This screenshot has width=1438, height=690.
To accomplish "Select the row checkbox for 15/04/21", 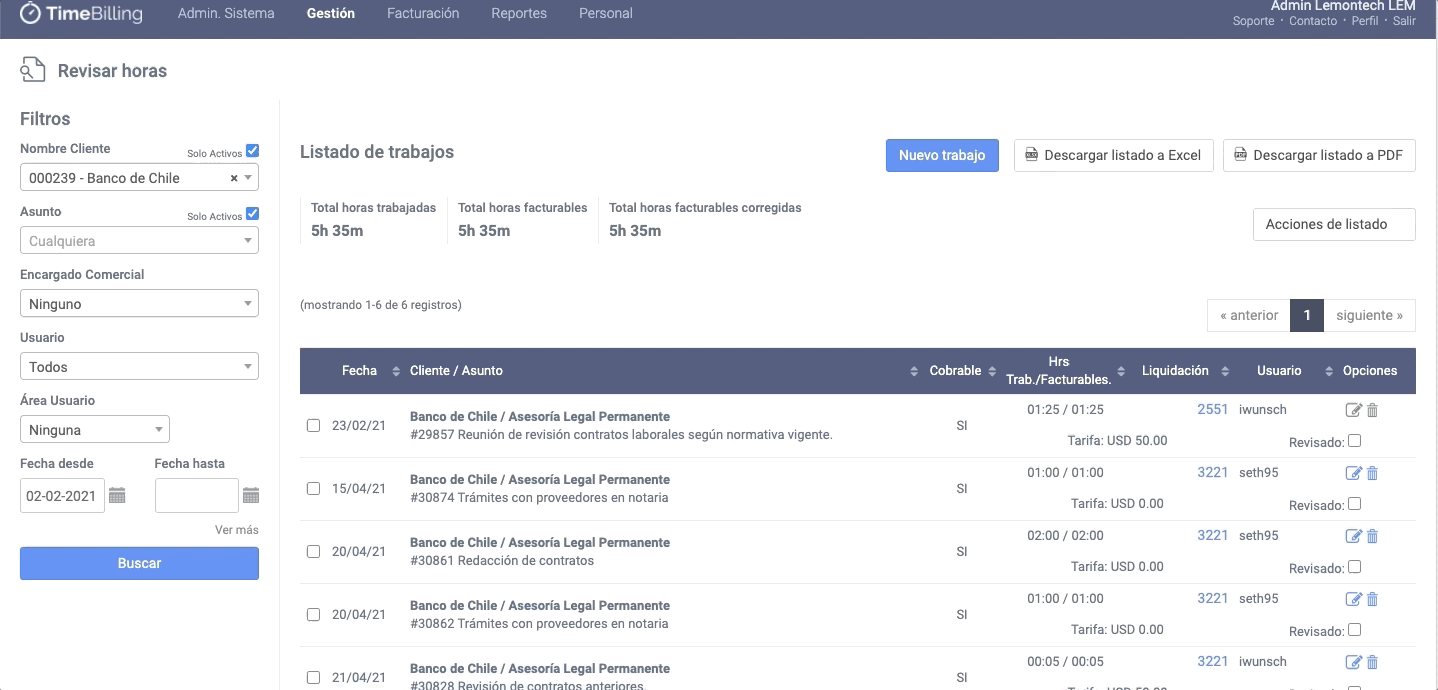I will pos(313,488).
